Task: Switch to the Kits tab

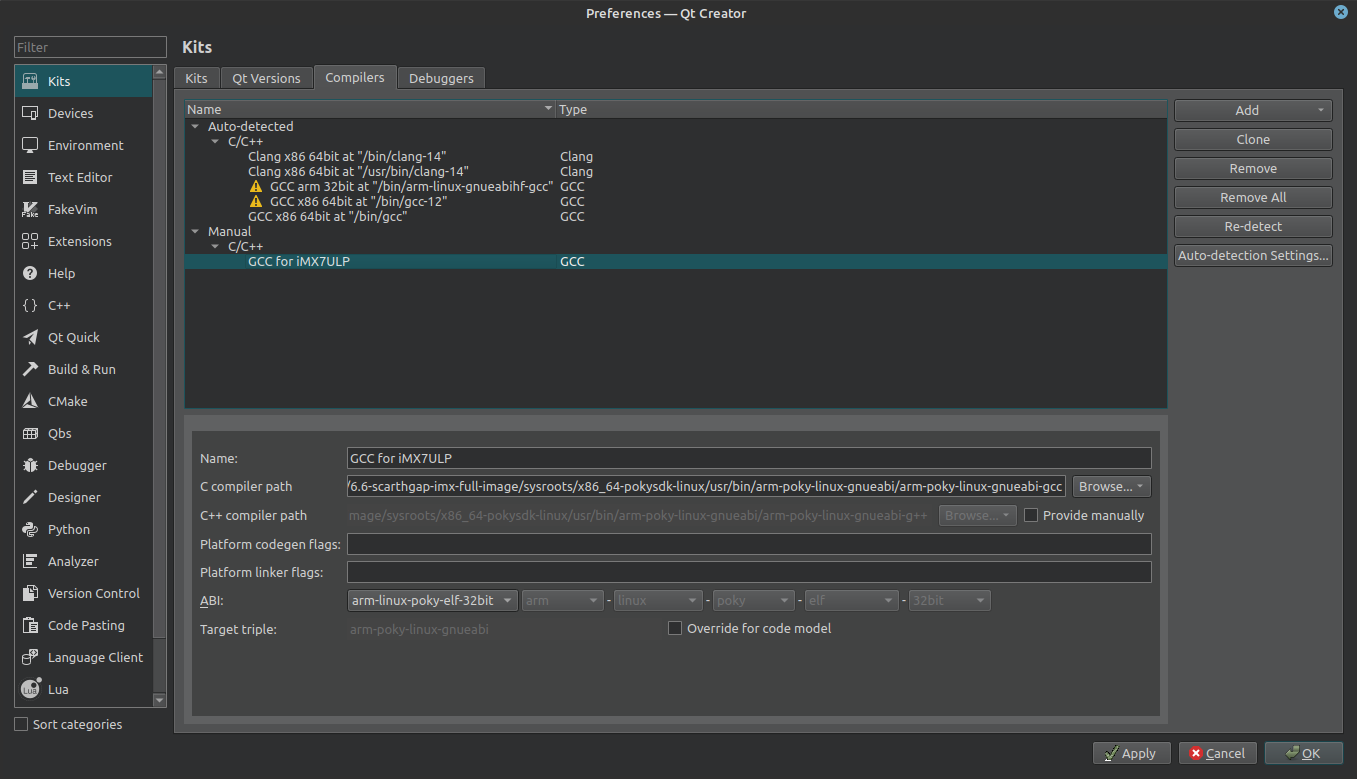Action: (x=196, y=78)
